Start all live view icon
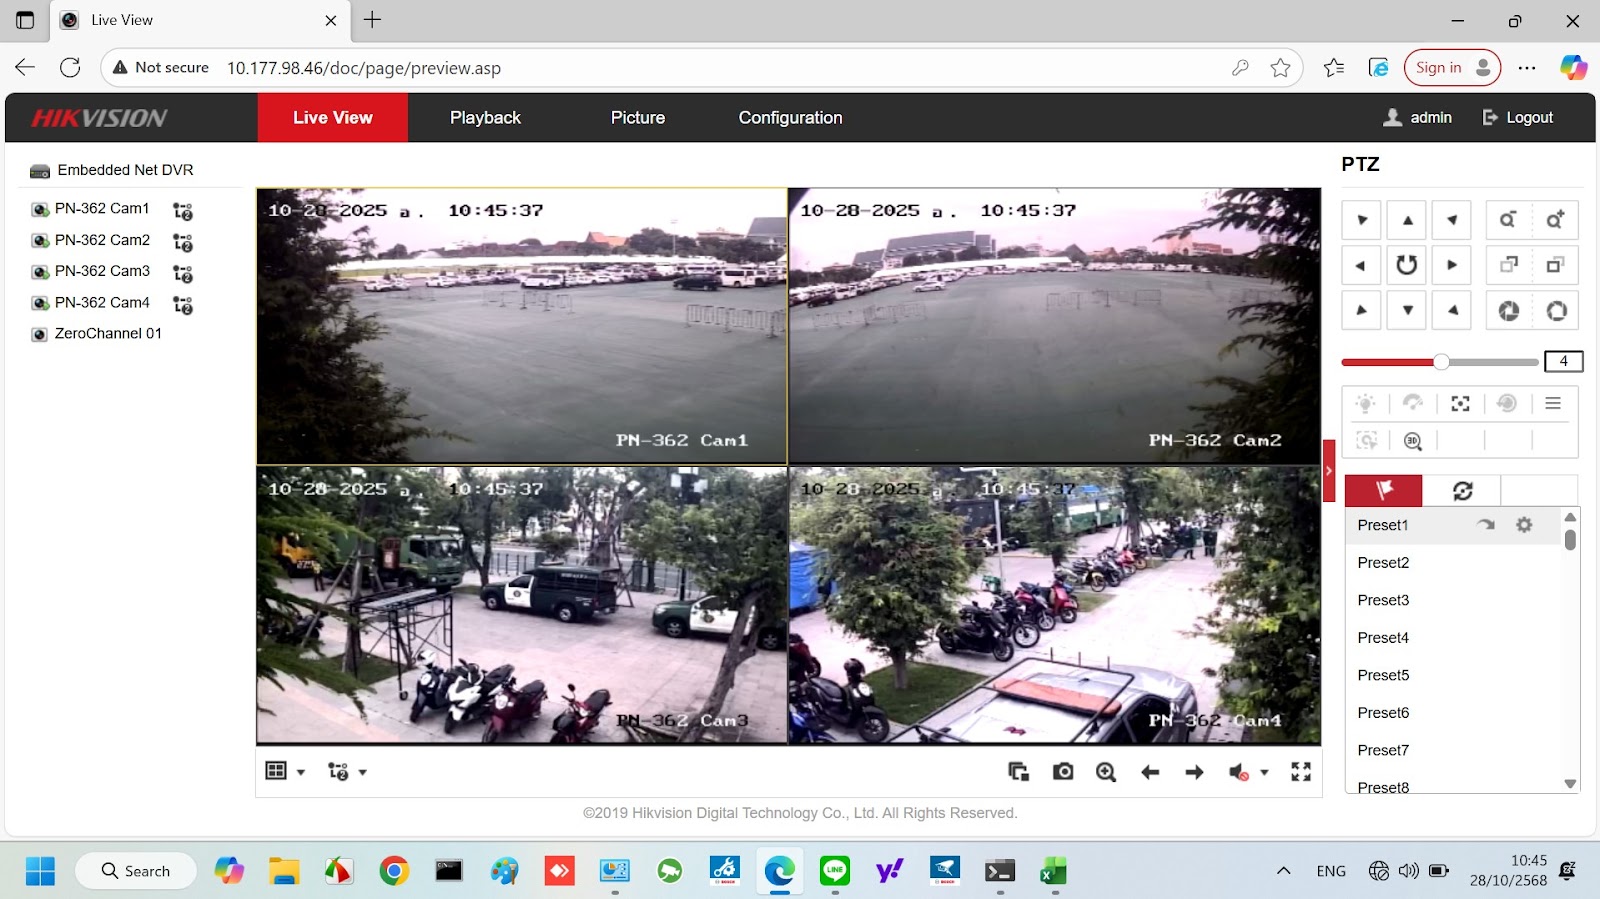 [x=1018, y=771]
